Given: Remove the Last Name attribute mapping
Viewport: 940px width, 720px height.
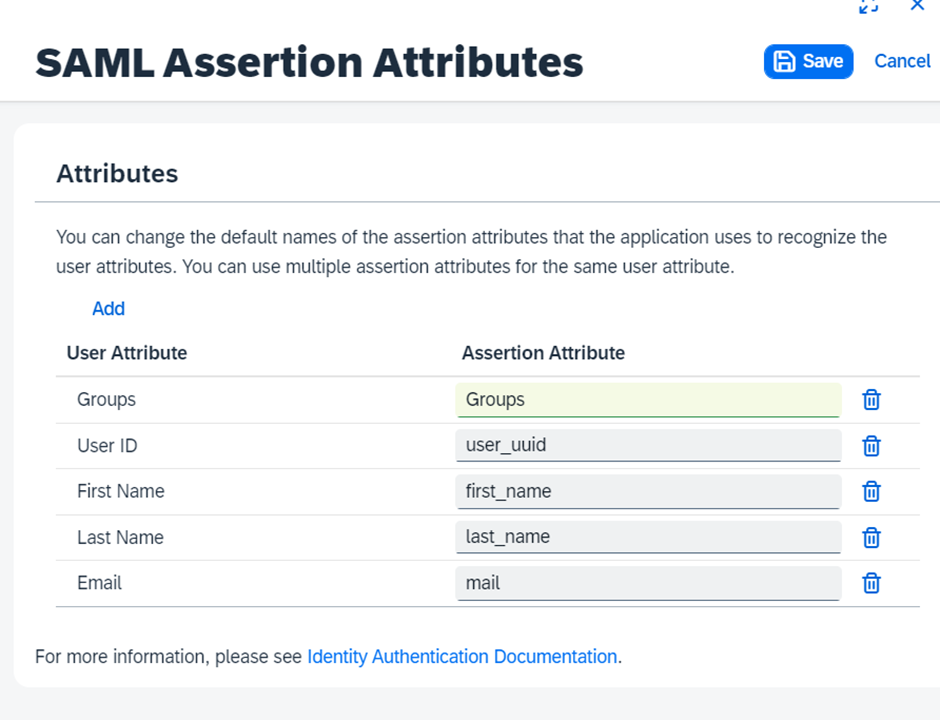Looking at the screenshot, I should [871, 537].
